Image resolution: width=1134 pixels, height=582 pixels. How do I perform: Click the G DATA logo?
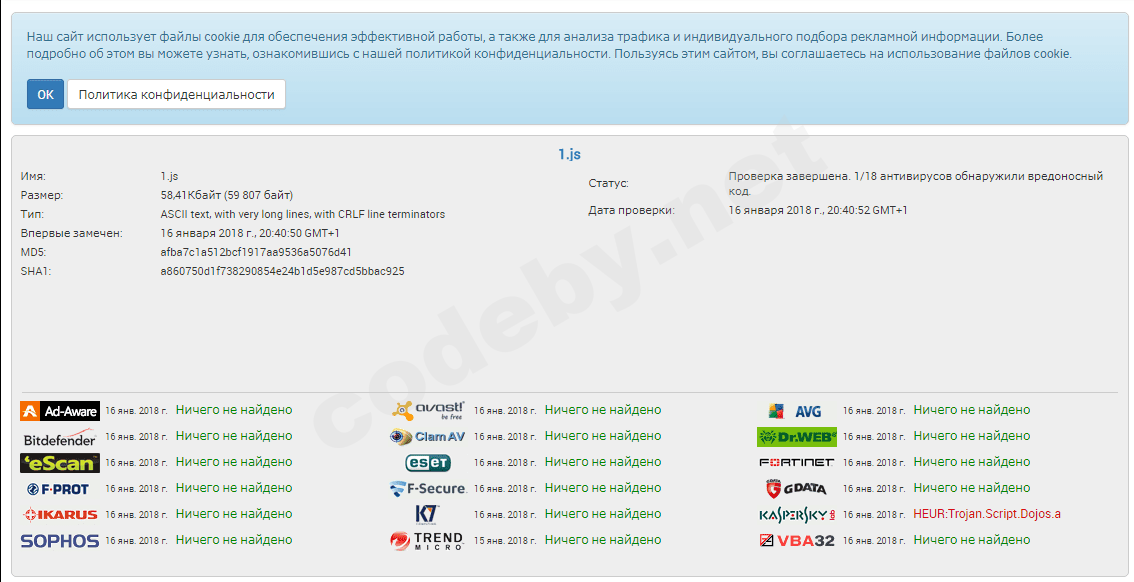pyautogui.click(x=796, y=489)
